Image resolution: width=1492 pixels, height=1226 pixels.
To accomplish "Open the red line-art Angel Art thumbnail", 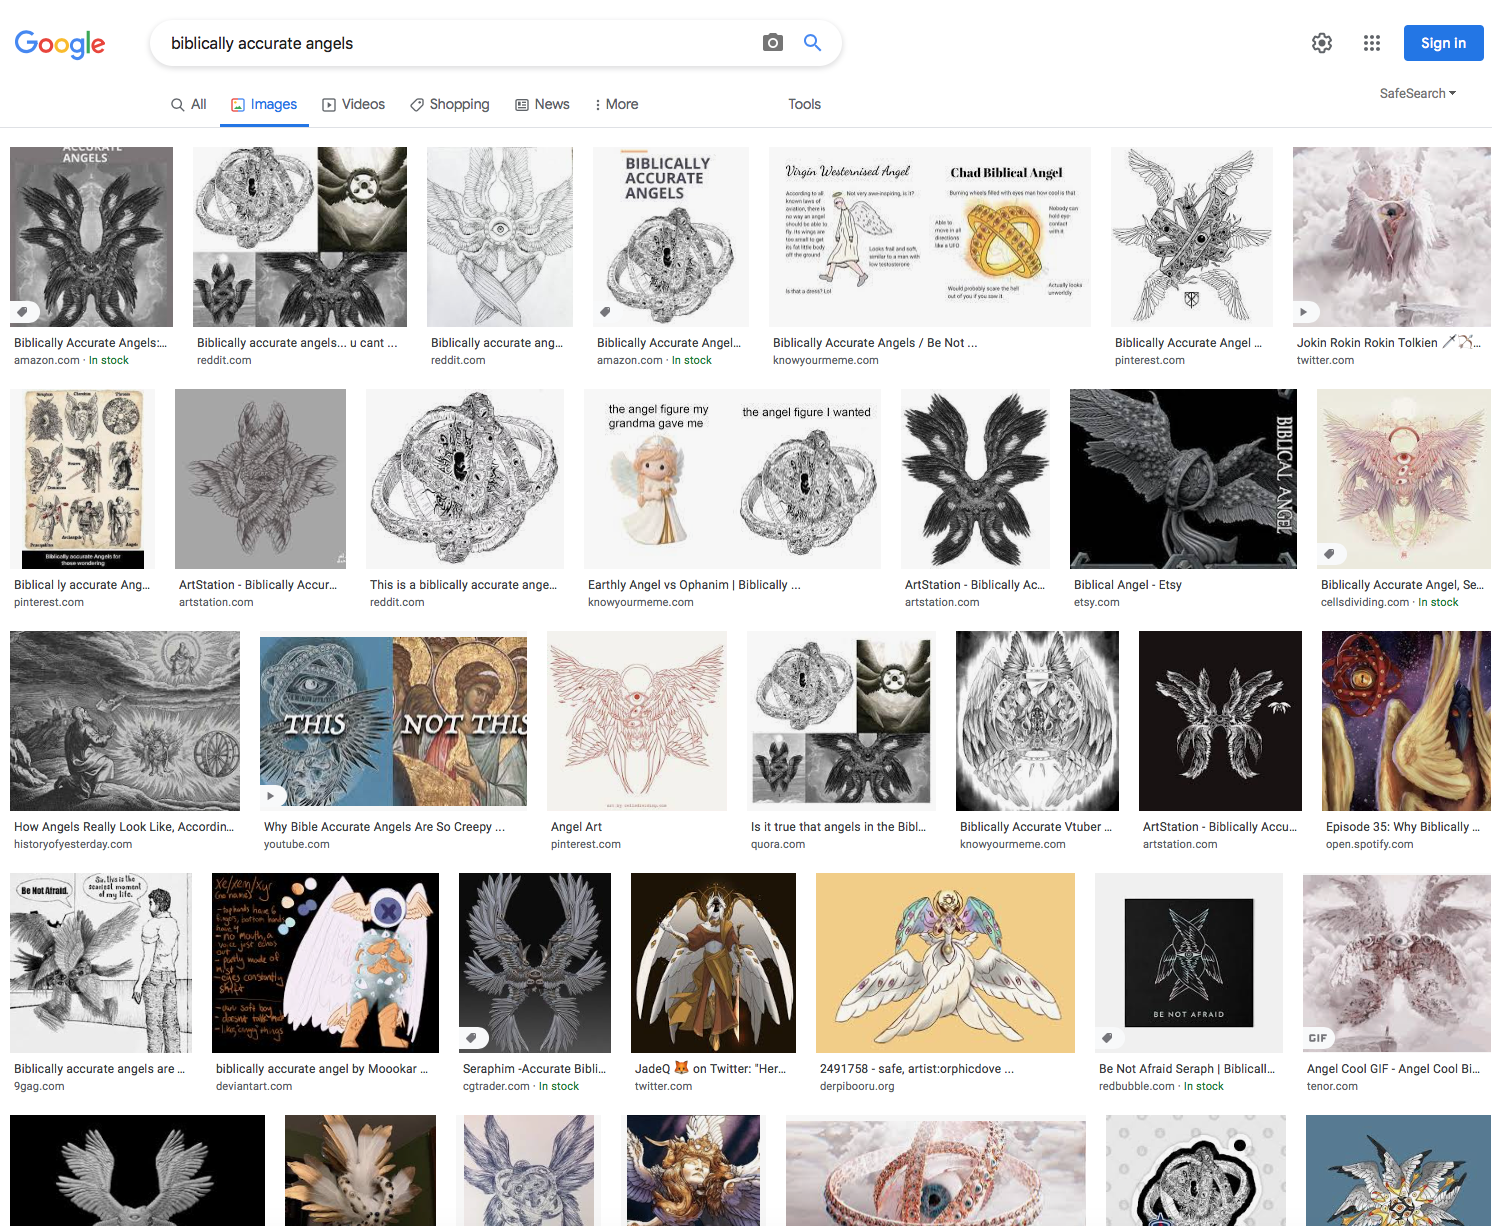I will 637,721.
